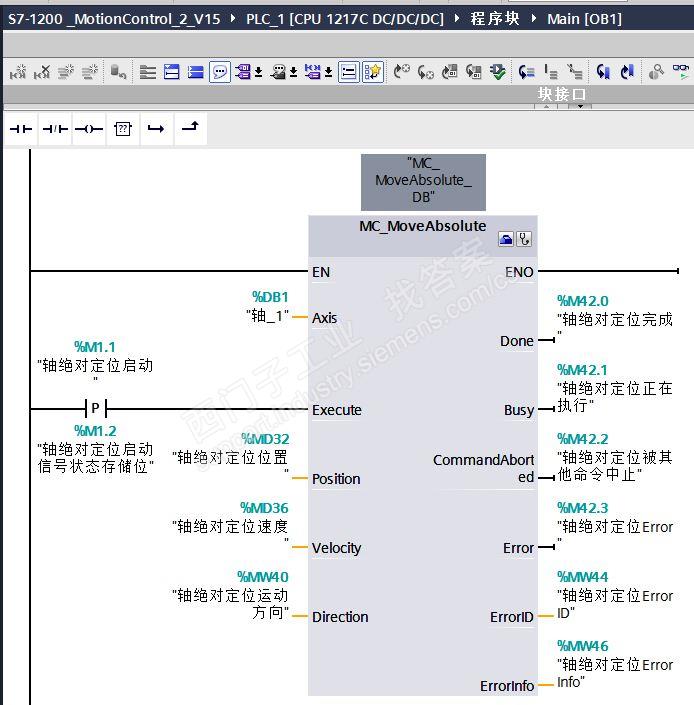Click outdent text lines icon
The width and height of the screenshot is (694, 705).
coord(574,72)
